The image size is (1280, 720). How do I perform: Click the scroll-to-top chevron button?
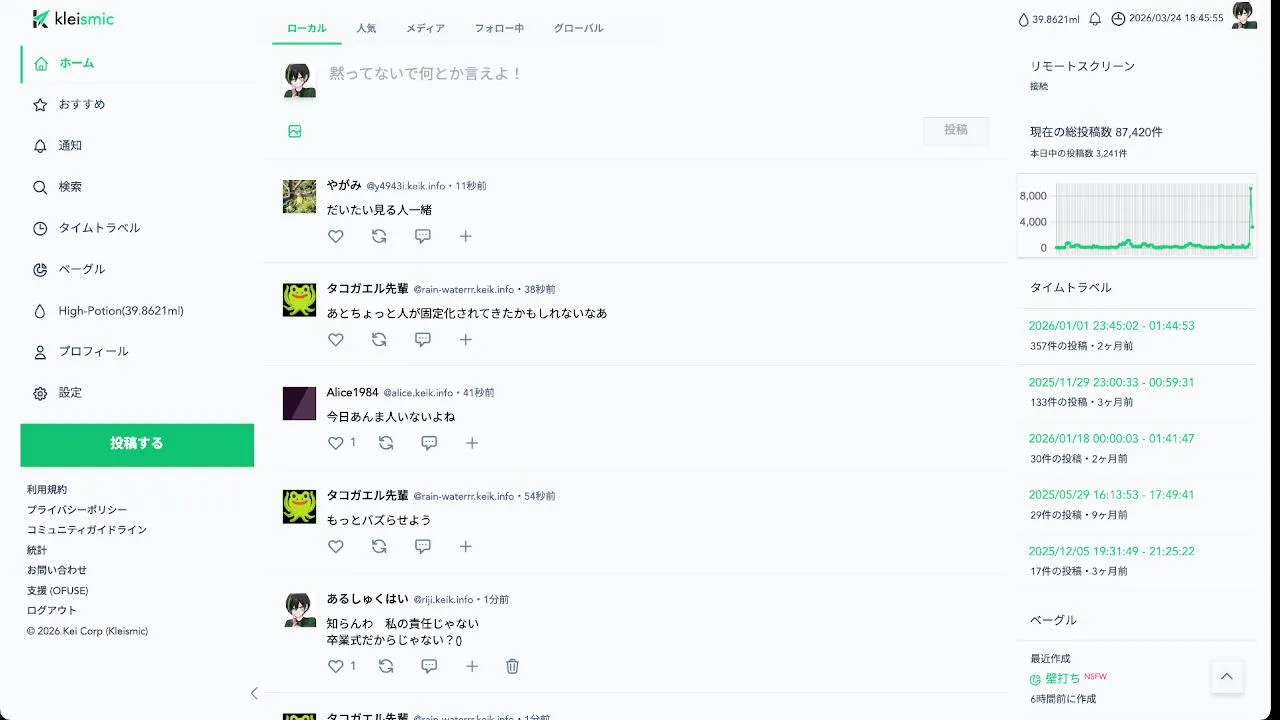[x=1227, y=677]
